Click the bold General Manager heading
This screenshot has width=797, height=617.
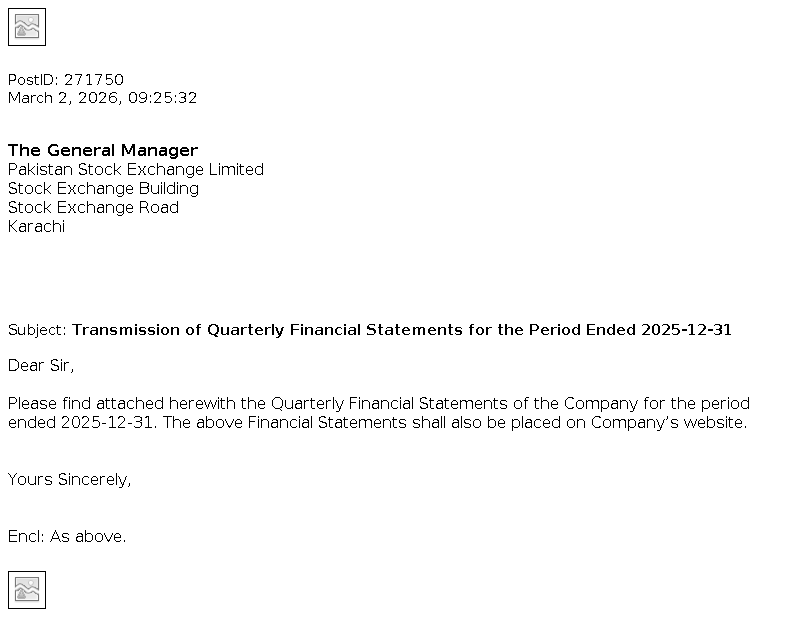103,150
